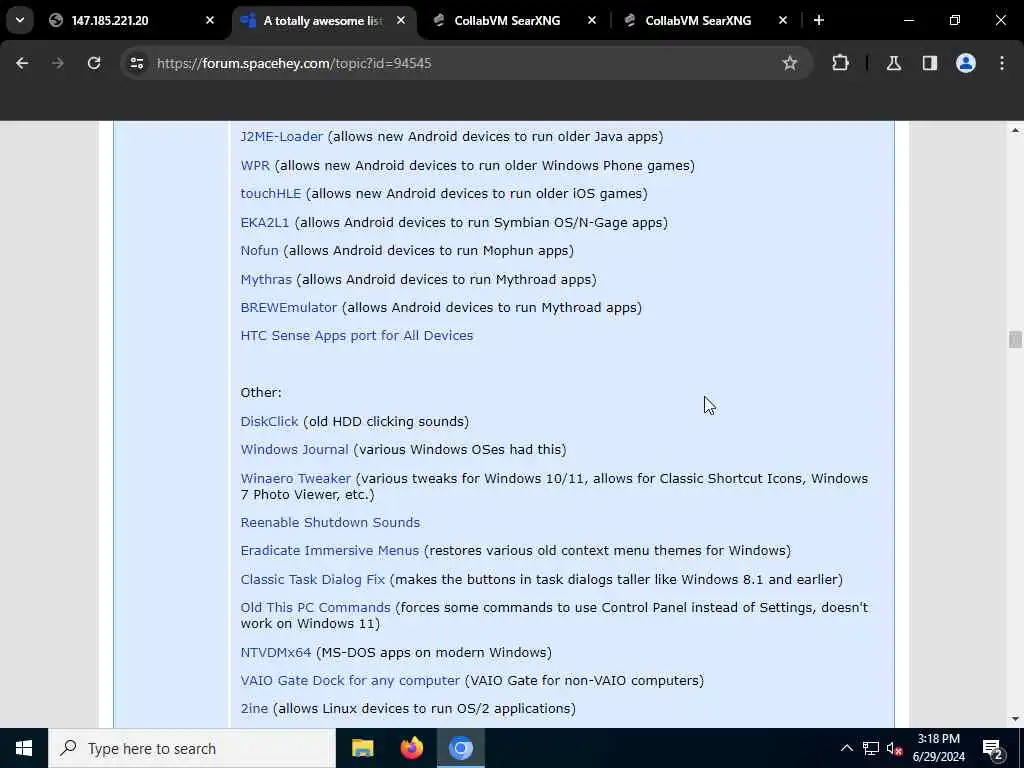Open Chrome three-dot menu
1024x768 pixels.
pos(1002,63)
